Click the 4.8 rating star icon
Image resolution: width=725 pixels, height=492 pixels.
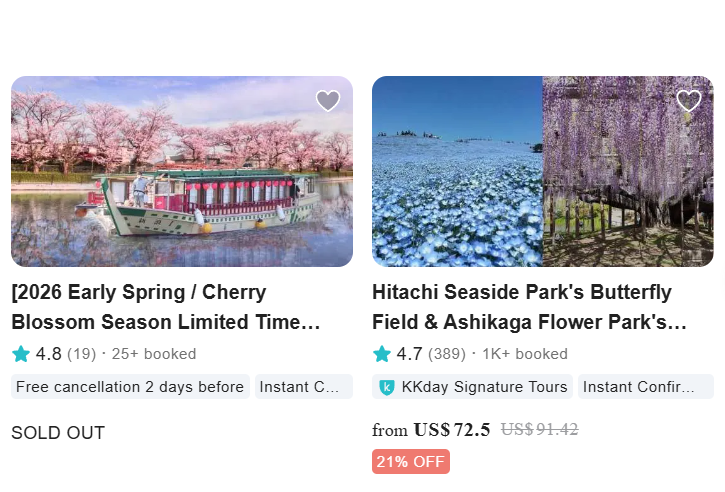(21, 354)
